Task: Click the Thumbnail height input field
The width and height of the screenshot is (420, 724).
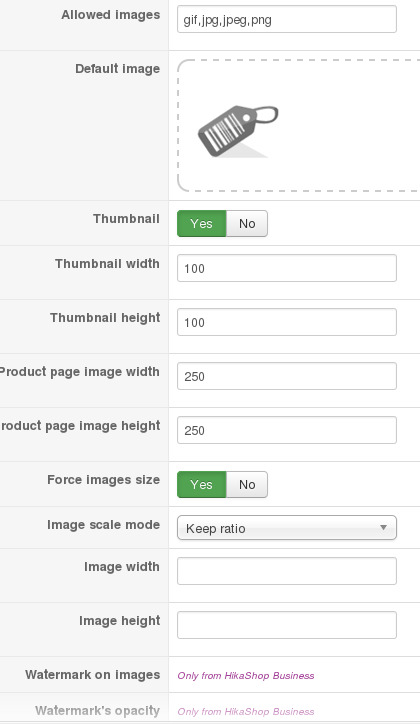Action: (x=287, y=322)
